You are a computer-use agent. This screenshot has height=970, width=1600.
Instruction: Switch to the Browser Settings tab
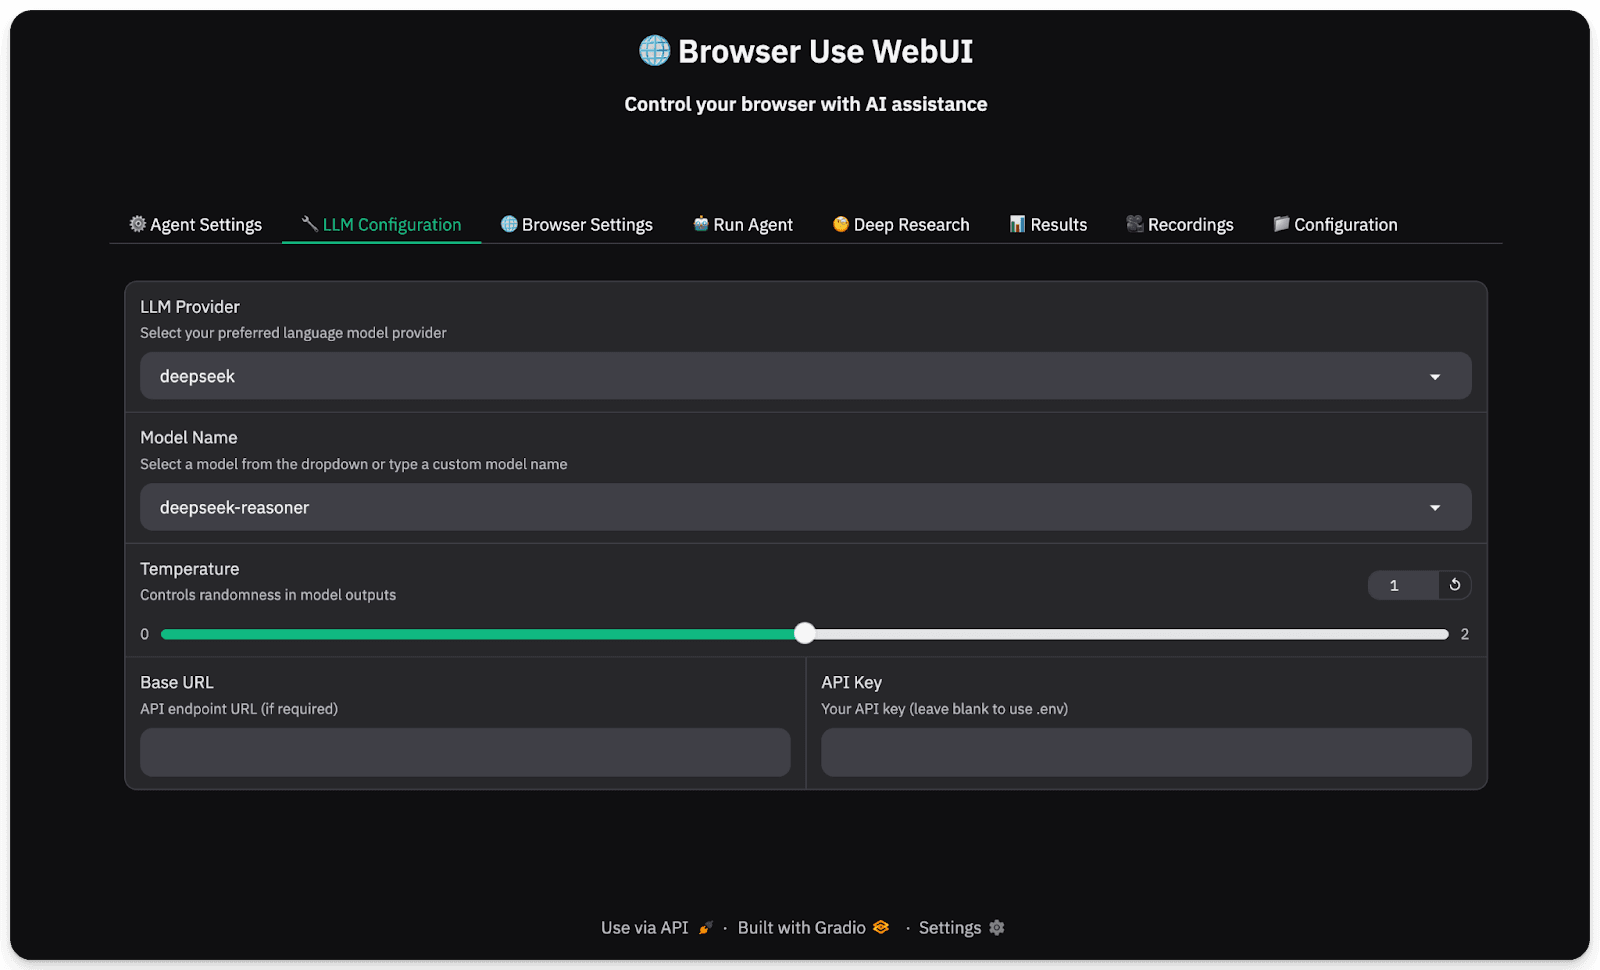577,224
